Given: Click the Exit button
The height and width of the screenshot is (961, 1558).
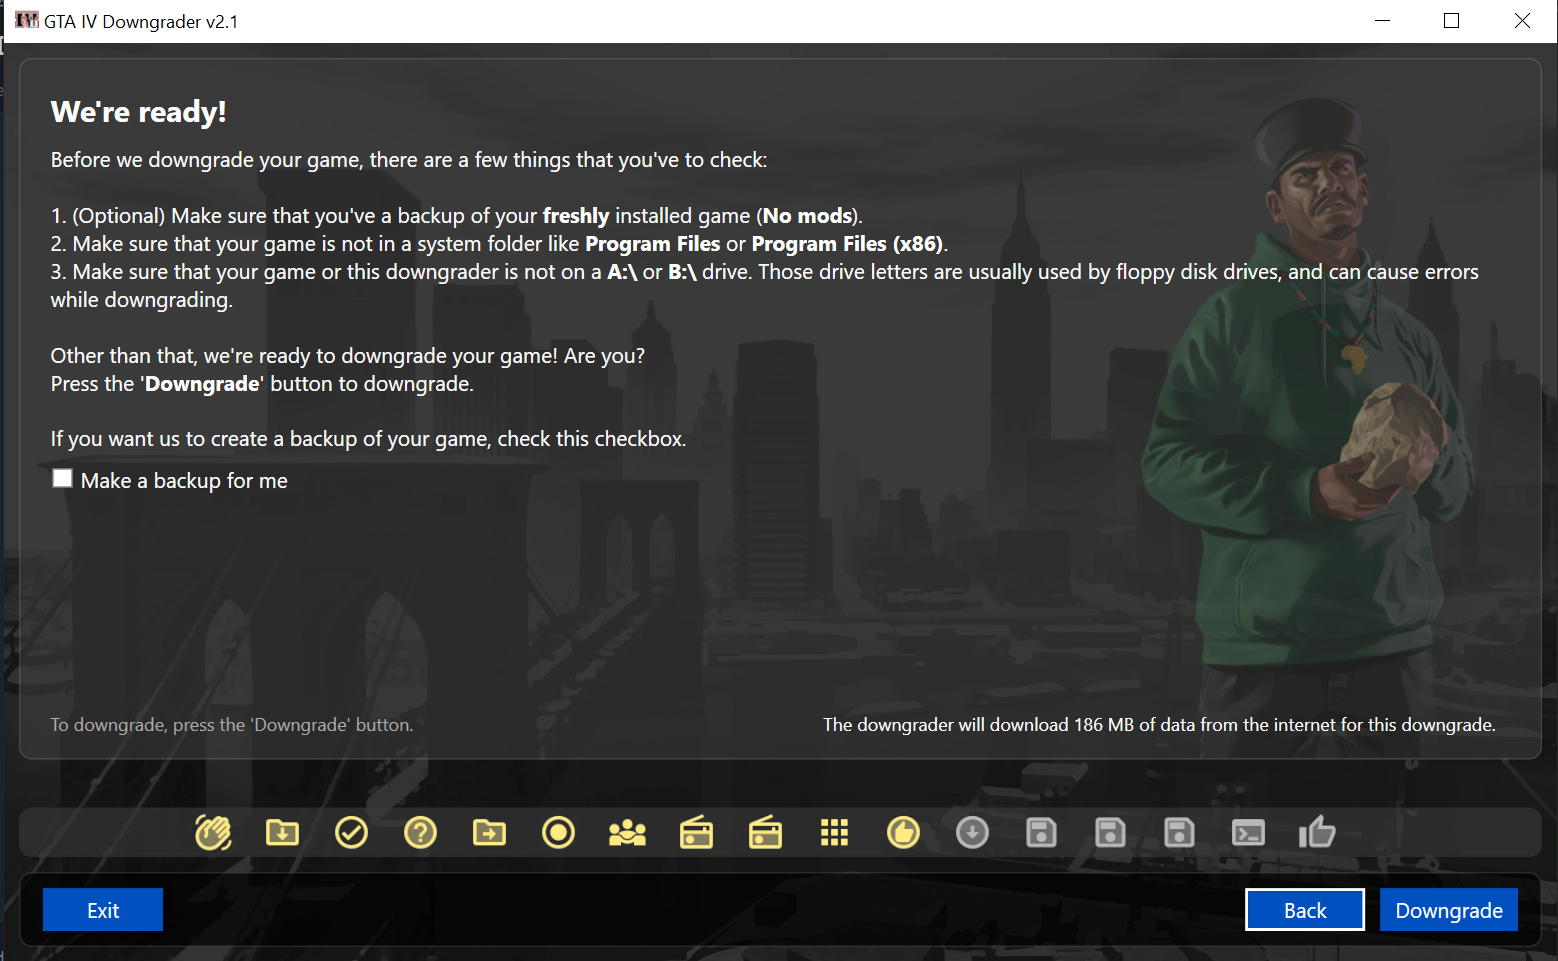Looking at the screenshot, I should point(103,910).
